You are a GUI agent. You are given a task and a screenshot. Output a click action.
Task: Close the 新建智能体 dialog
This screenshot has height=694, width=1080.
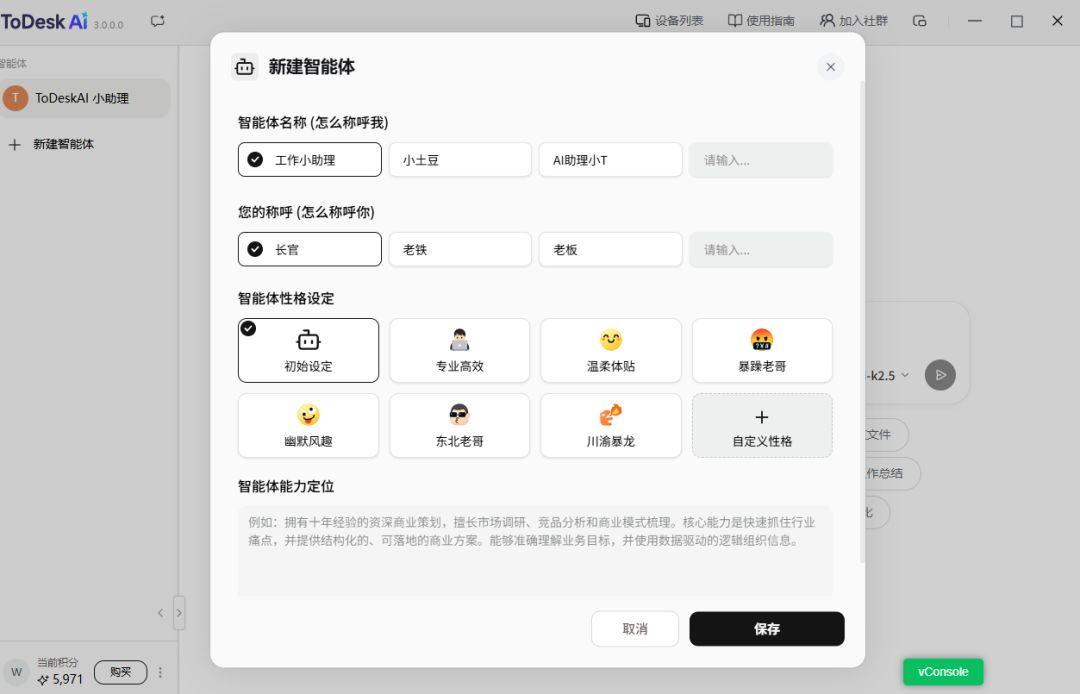click(x=831, y=67)
